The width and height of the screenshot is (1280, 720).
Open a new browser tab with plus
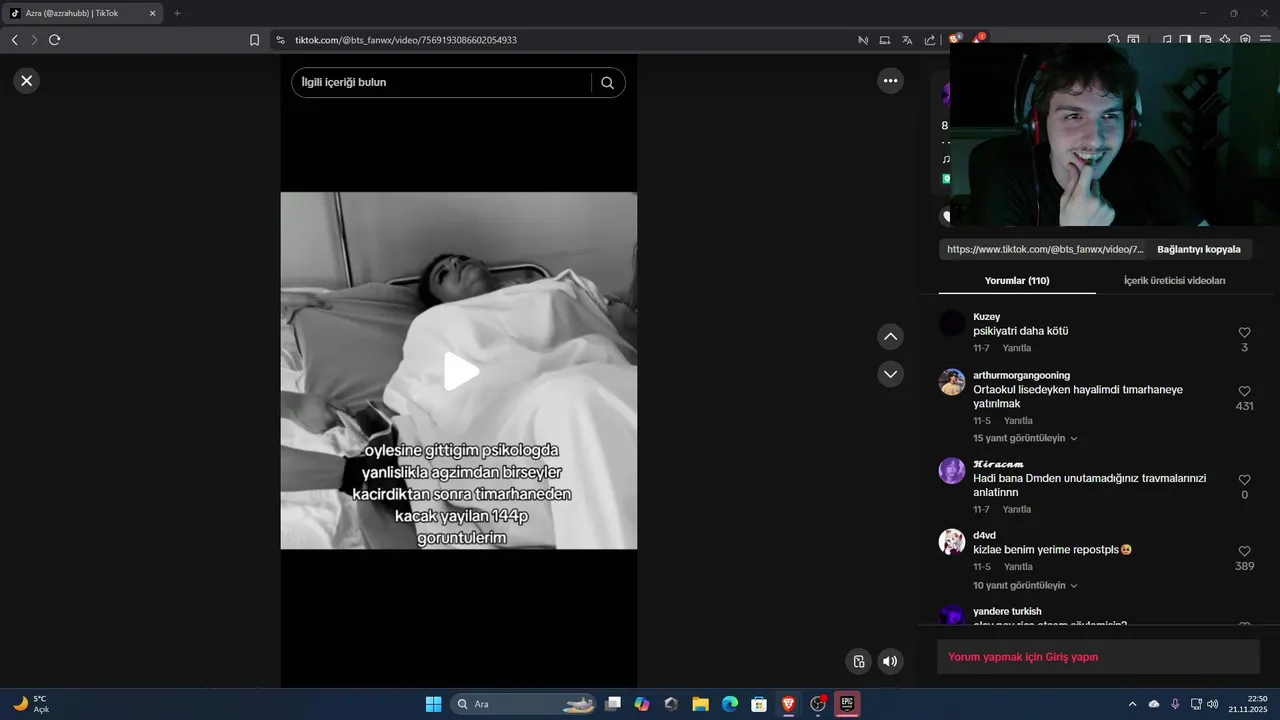[x=177, y=13]
